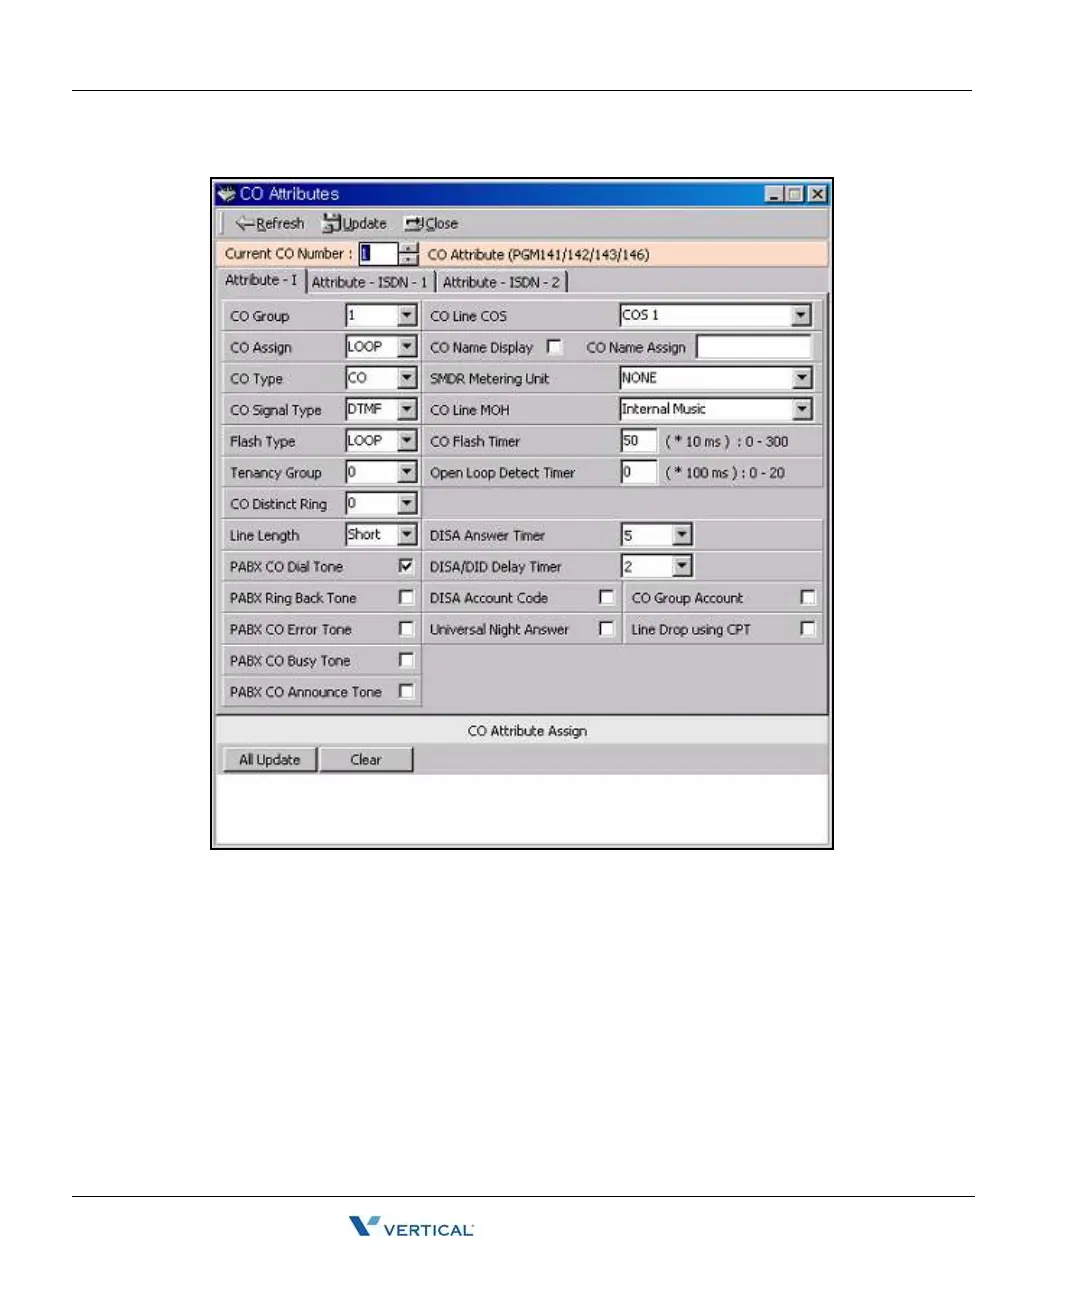Switch to Attribute - ISDN - 1 tab

coord(369,282)
